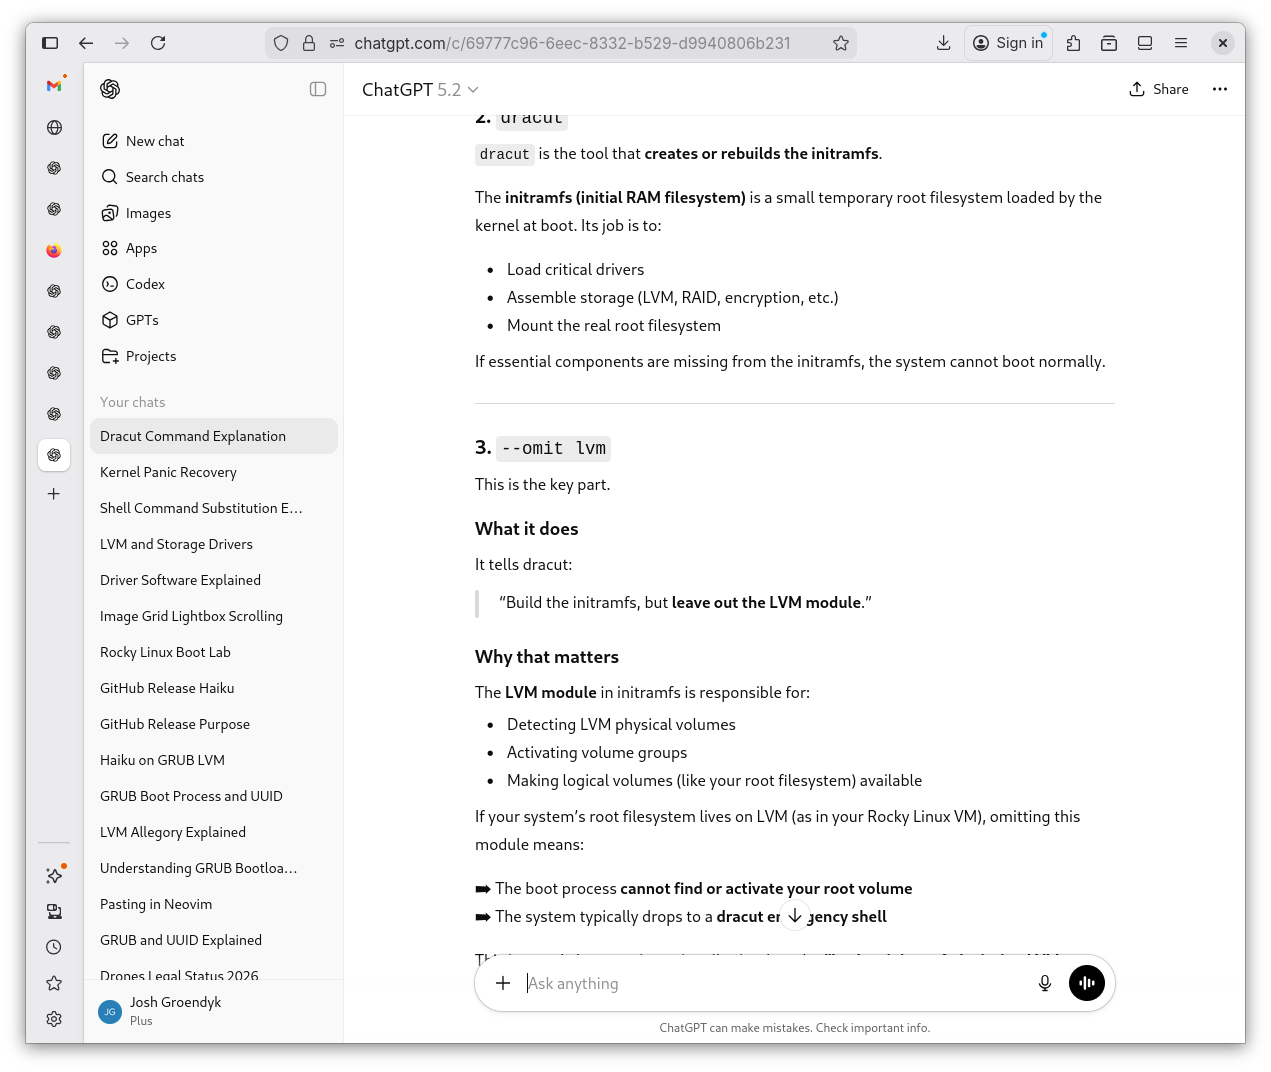Screen dimensions: 1271x1072
Task: Start a New chat
Action: (155, 141)
